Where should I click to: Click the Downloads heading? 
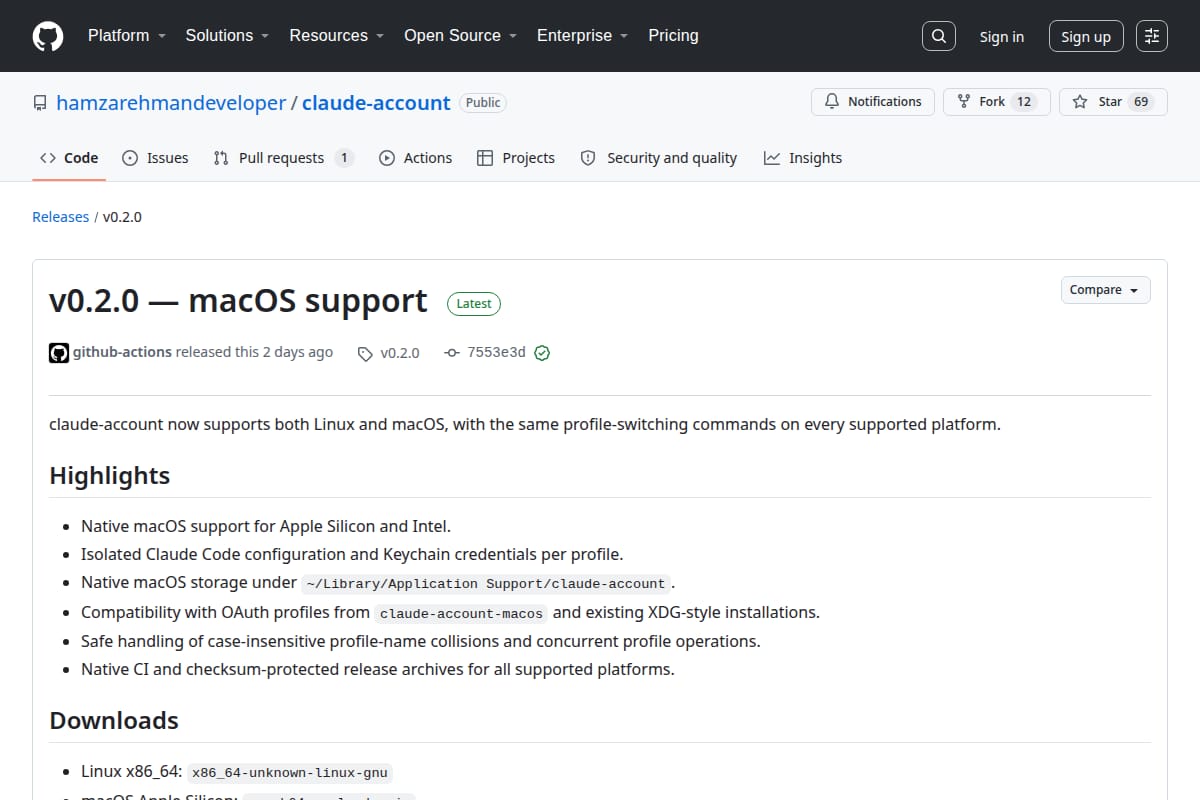click(x=114, y=721)
